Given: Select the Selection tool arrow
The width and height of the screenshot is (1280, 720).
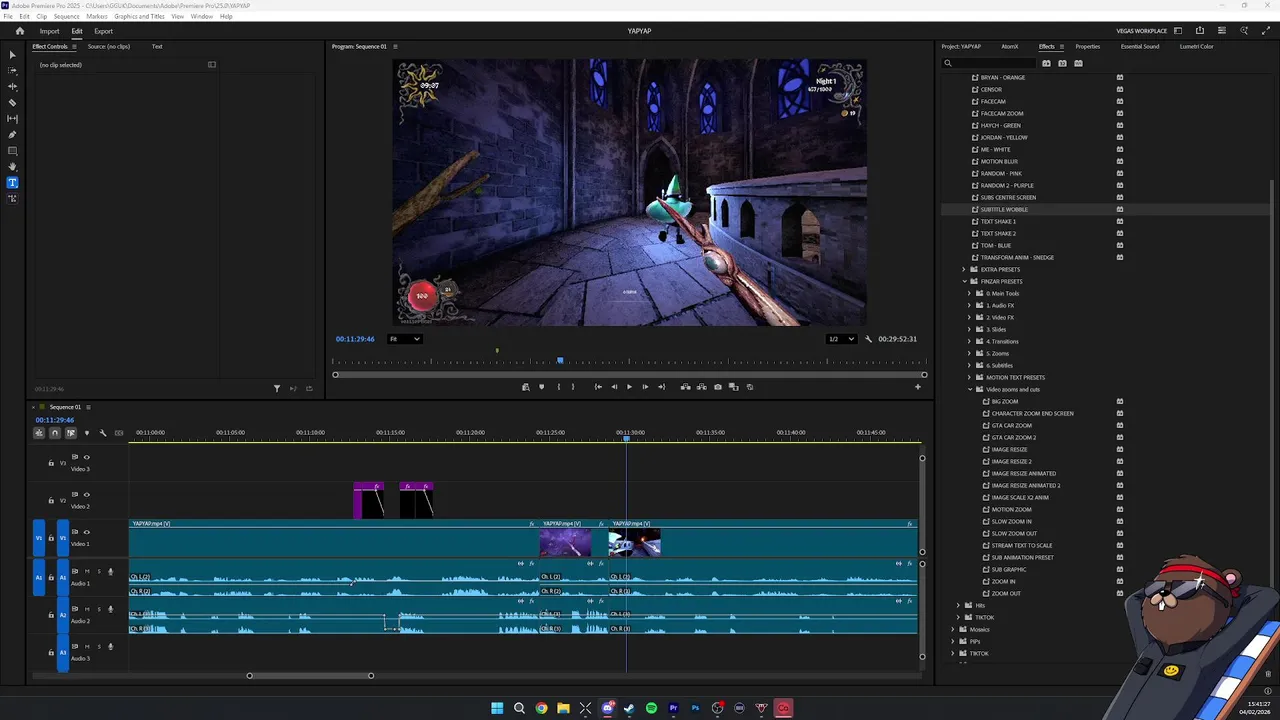Looking at the screenshot, I should (x=12, y=54).
